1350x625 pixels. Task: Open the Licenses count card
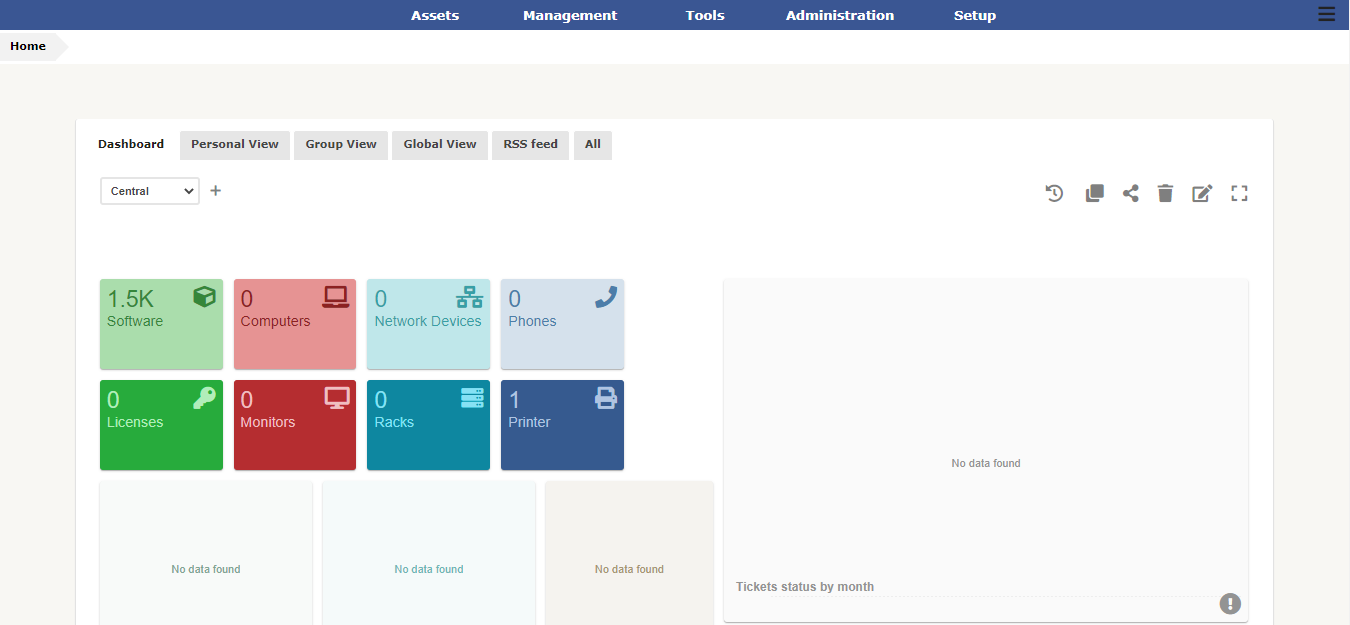tap(161, 425)
